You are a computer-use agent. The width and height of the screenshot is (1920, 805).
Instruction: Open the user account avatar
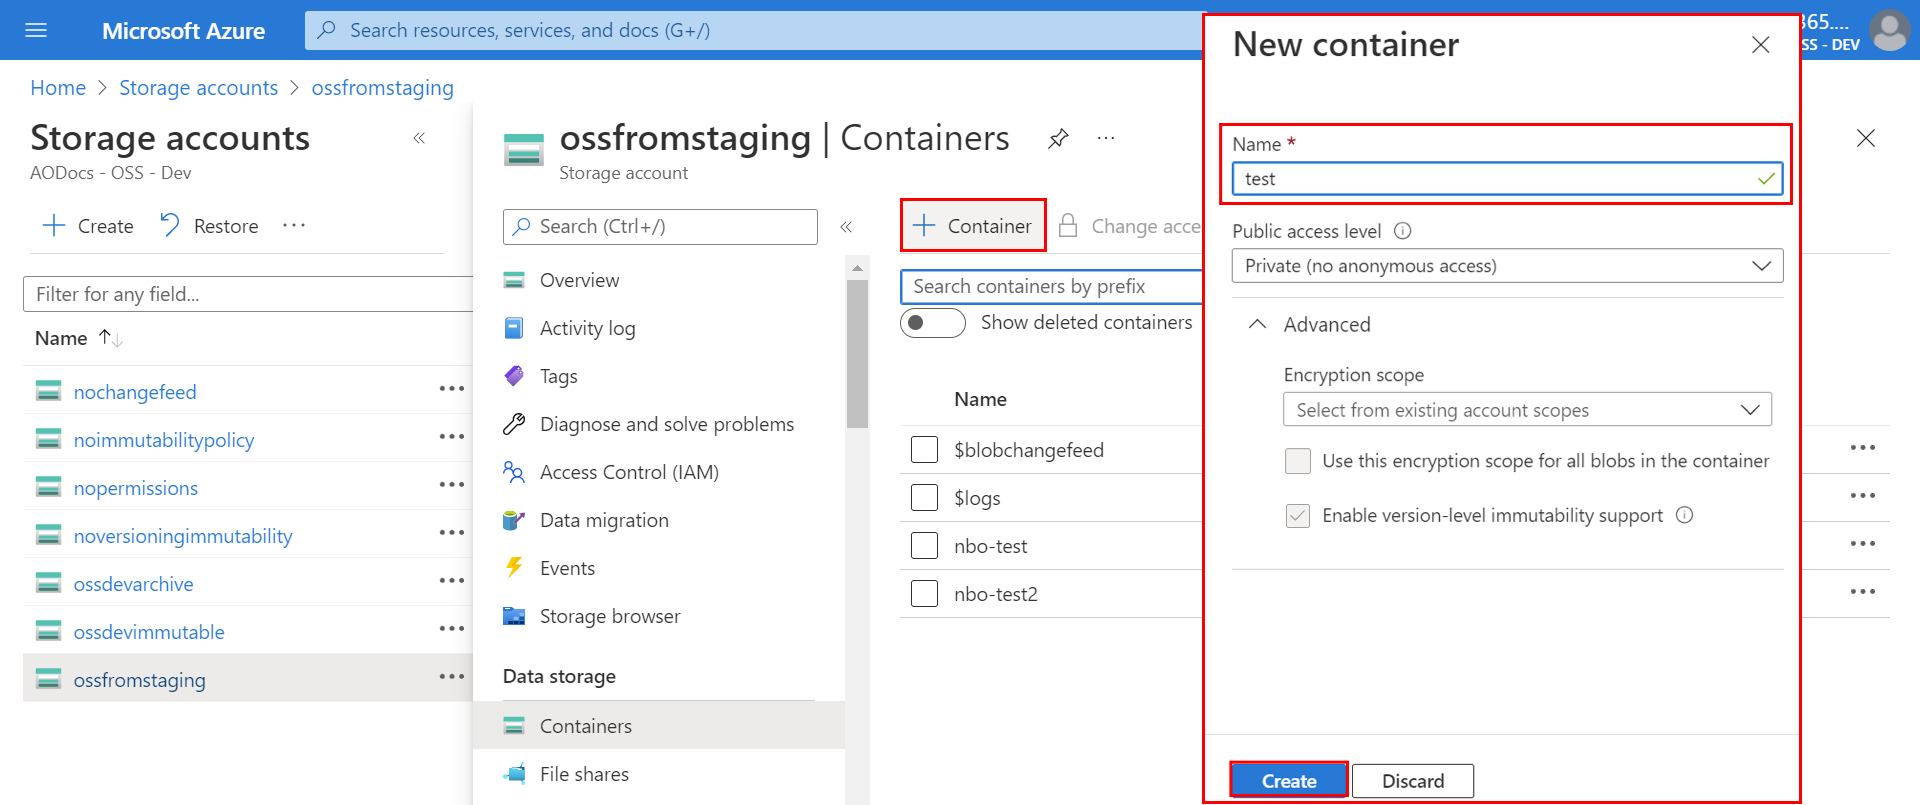coord(1889,30)
